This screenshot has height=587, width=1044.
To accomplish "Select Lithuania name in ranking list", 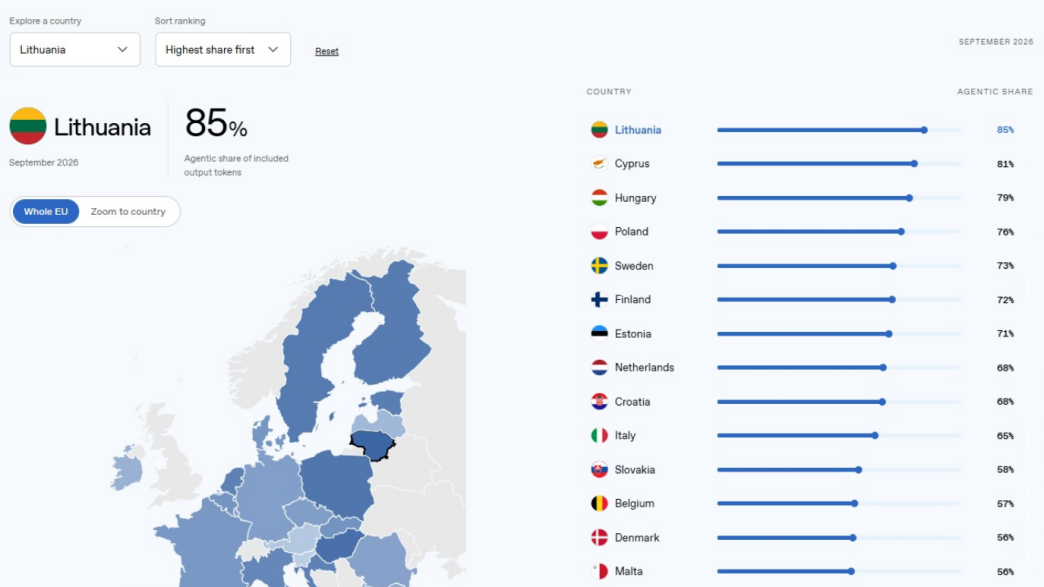I will click(638, 130).
